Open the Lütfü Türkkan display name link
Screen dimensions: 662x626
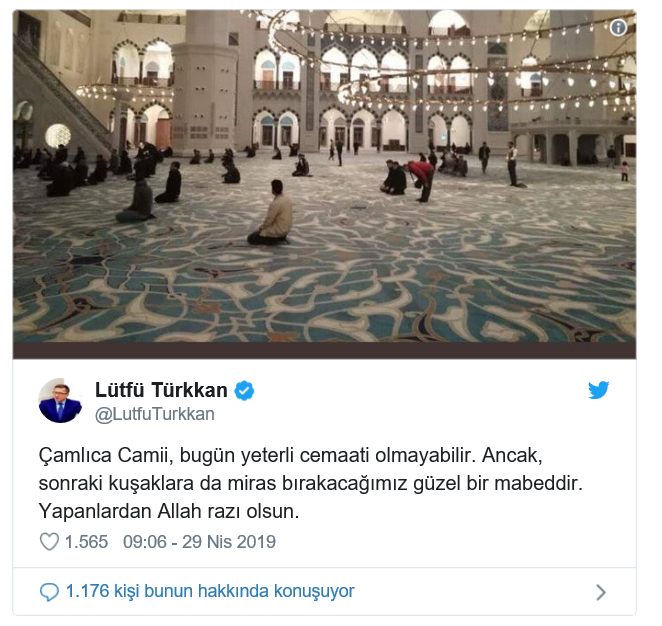click(x=161, y=390)
